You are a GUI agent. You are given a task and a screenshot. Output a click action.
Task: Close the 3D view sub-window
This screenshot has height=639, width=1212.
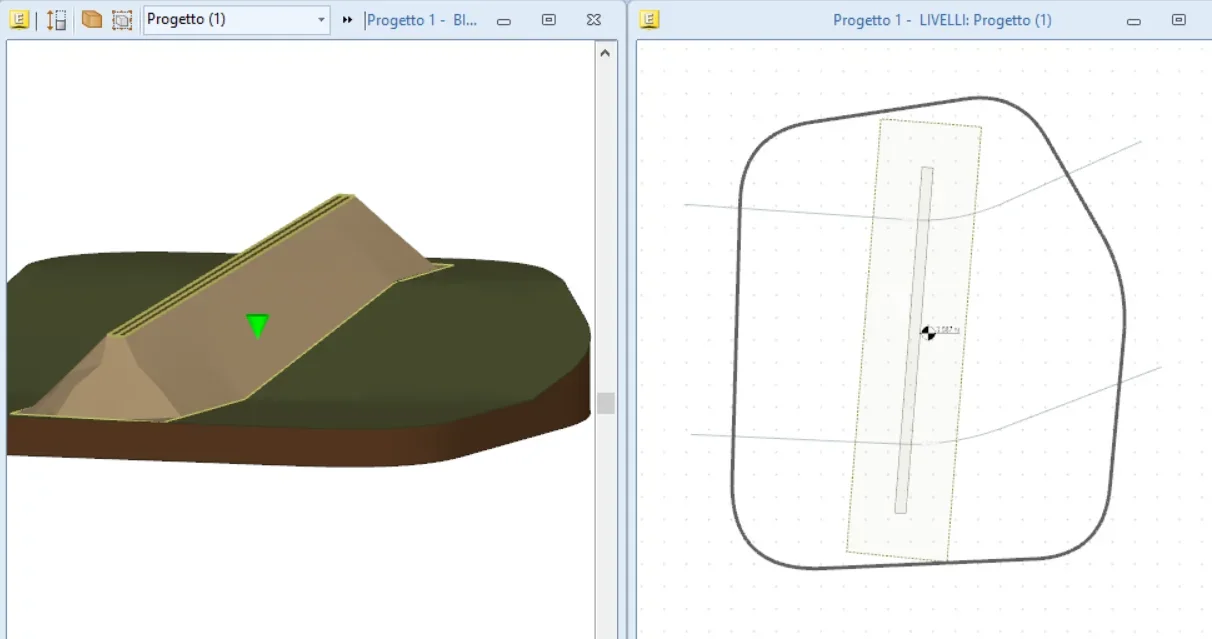point(593,20)
